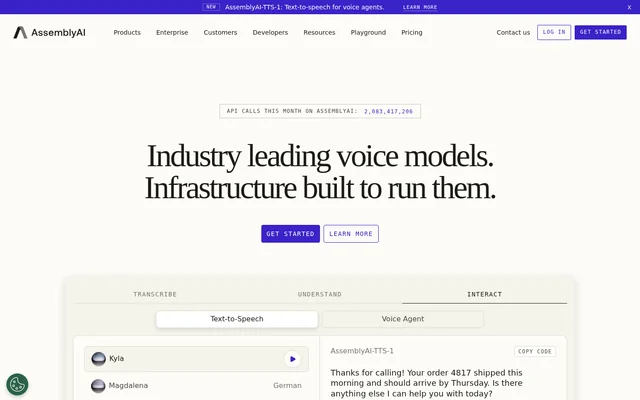This screenshot has height=400, width=640.
Task: Go to the Playground page
Action: 368,32
